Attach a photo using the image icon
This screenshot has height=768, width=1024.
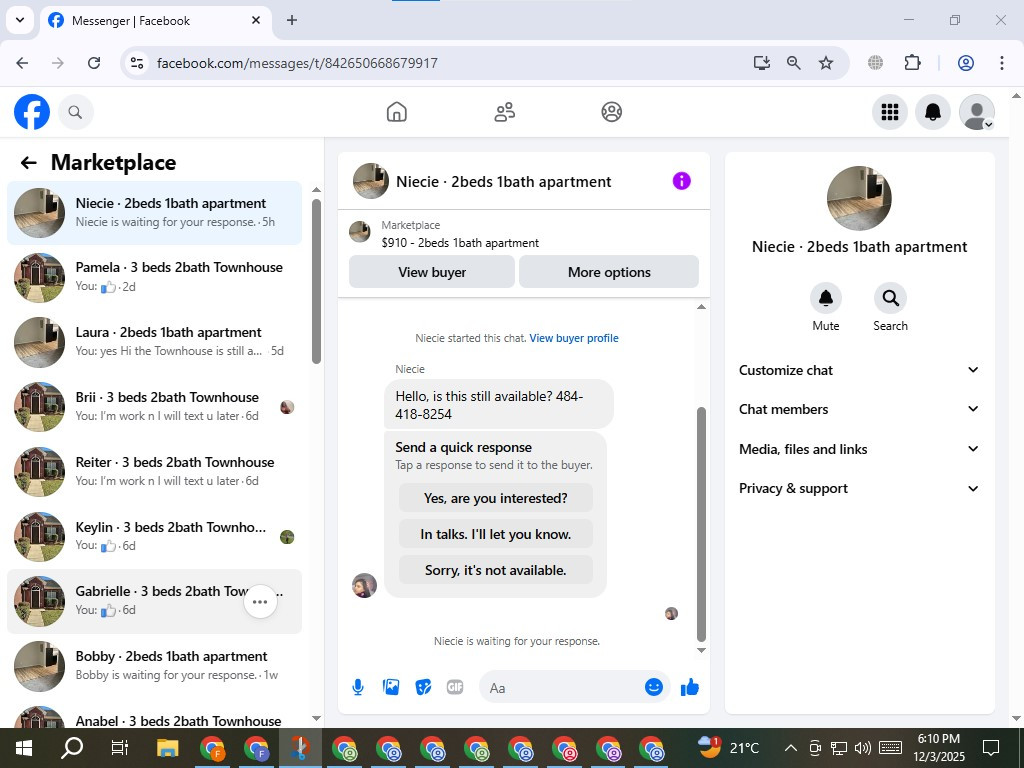coord(391,687)
